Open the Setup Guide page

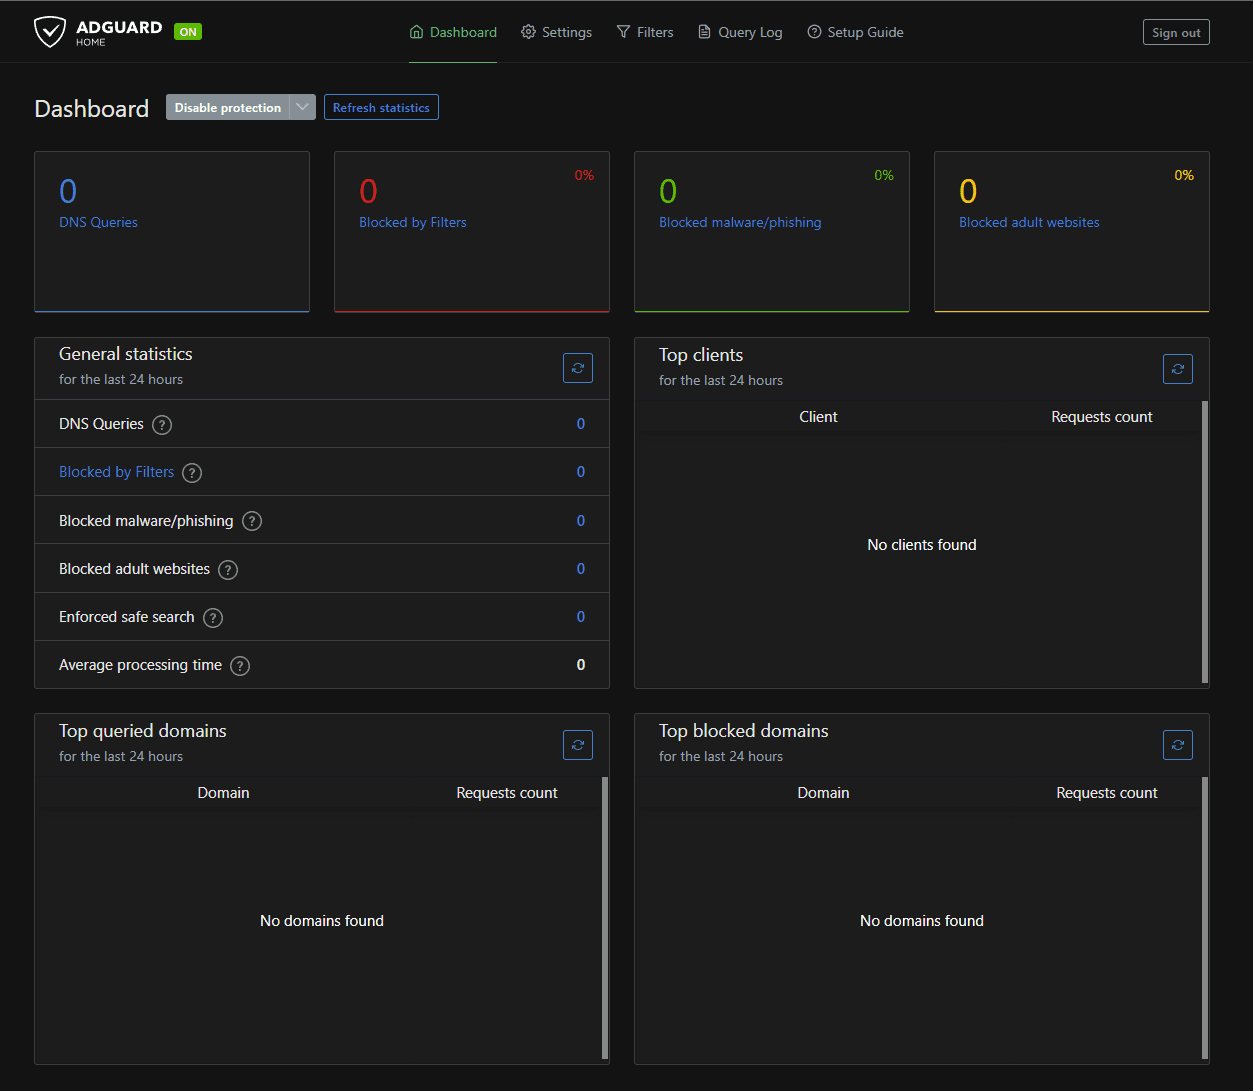click(855, 32)
